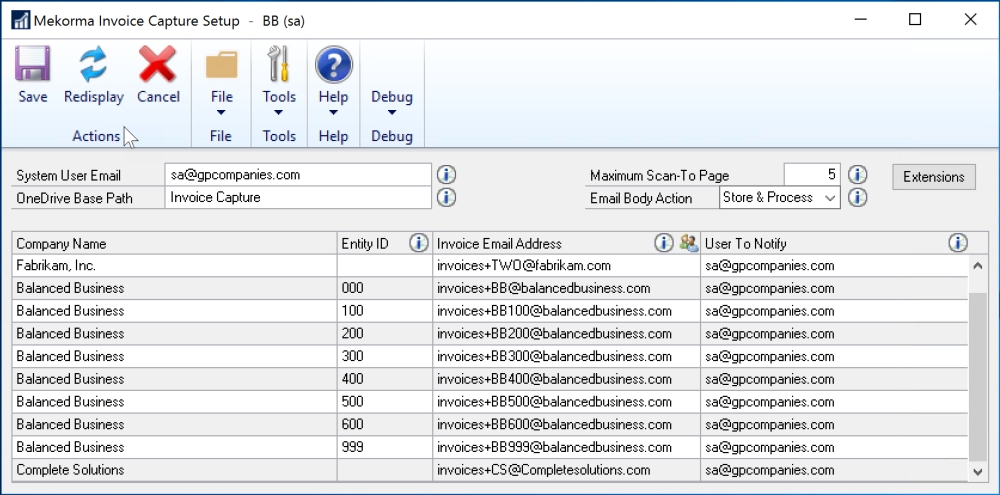Expand the Tools dropdown arrow
This screenshot has height=495, width=1000.
279,113
